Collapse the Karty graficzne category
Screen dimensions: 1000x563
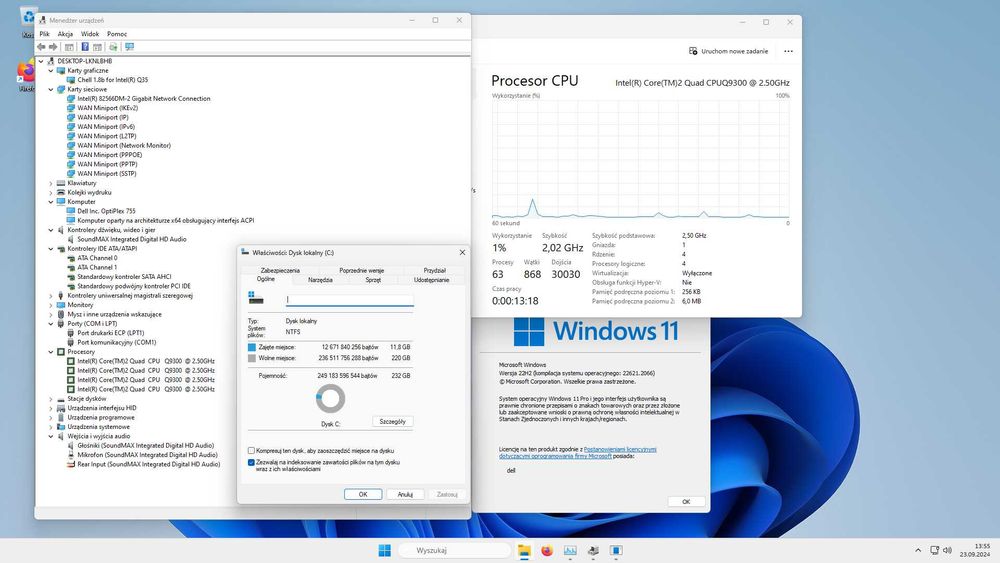point(51,71)
